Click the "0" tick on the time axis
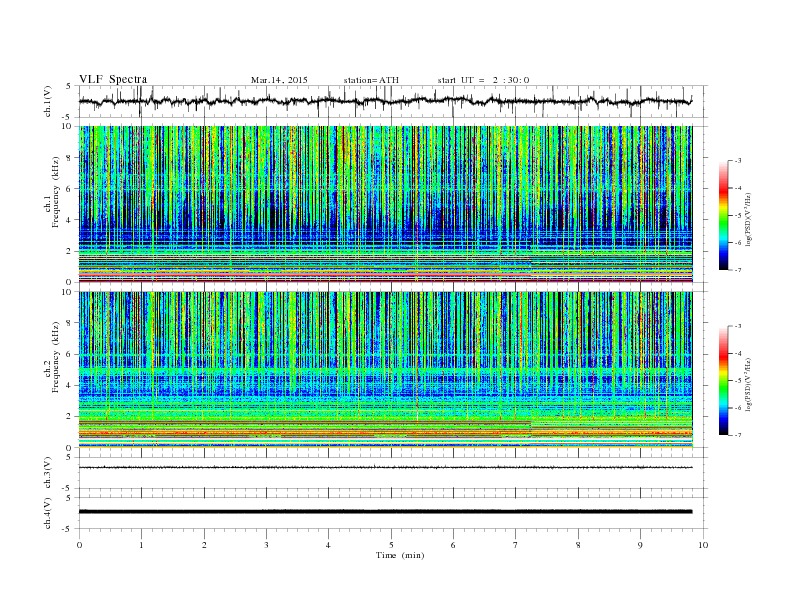The width and height of the screenshot is (792, 612). click(x=79, y=545)
